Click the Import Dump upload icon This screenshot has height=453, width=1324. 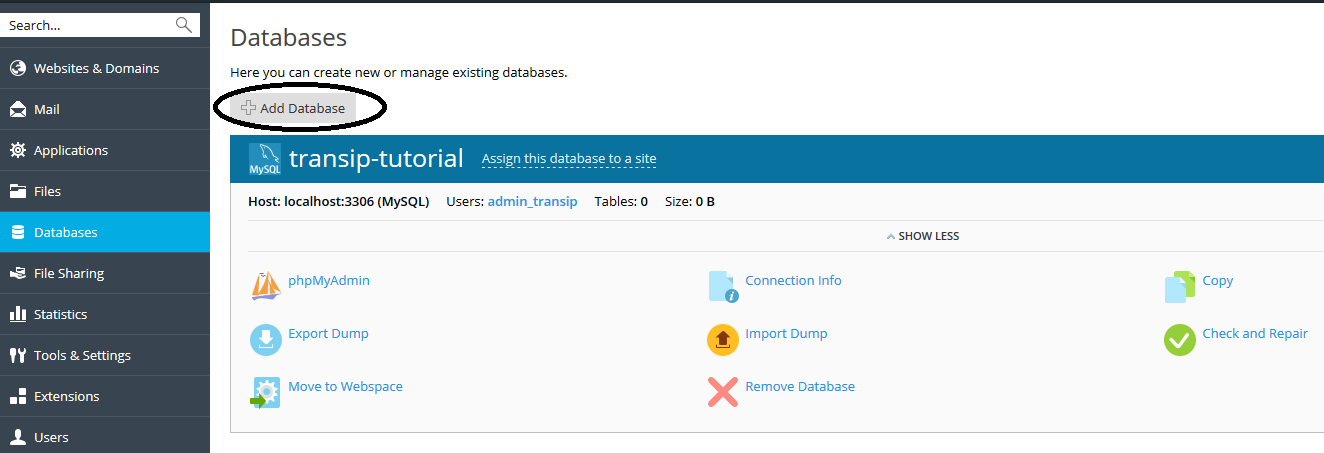pos(723,339)
